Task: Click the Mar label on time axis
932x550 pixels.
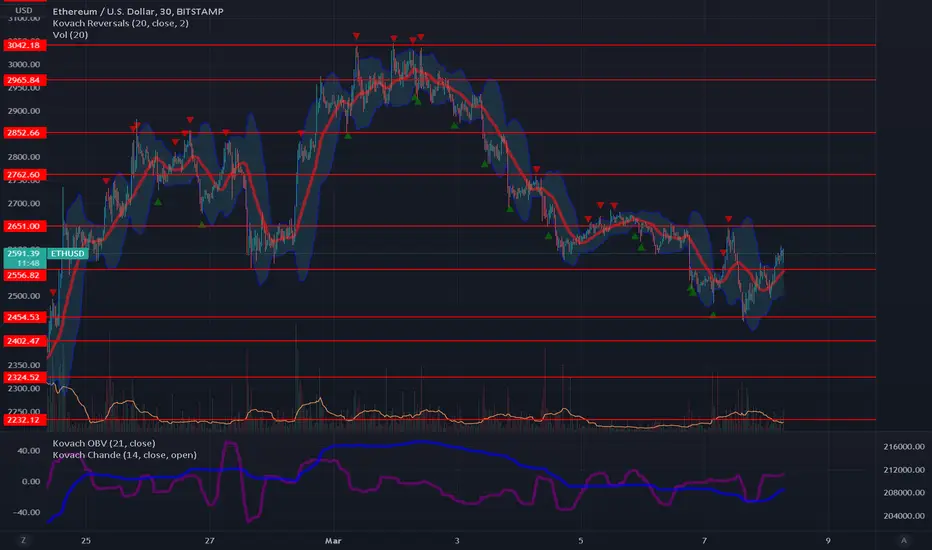Action: point(333,541)
